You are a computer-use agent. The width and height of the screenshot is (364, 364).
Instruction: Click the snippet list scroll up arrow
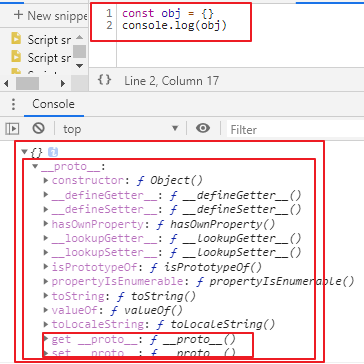click(x=79, y=37)
